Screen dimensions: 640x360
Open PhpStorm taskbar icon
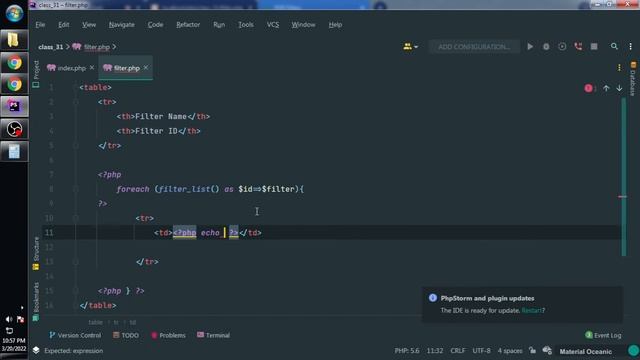(x=14, y=107)
